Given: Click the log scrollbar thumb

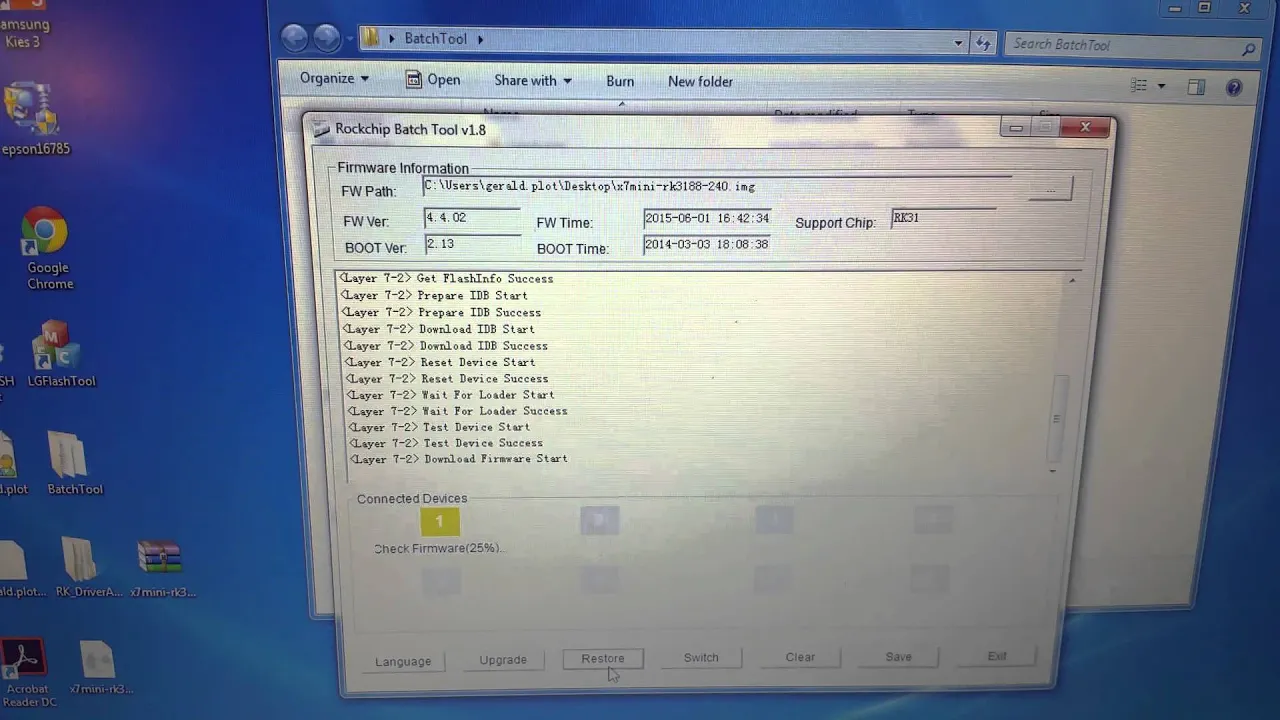Looking at the screenshot, I should click(x=1059, y=418).
